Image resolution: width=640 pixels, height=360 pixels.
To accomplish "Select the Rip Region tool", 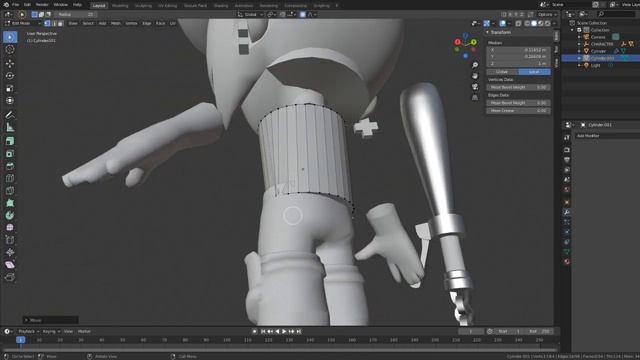I will click(10, 277).
